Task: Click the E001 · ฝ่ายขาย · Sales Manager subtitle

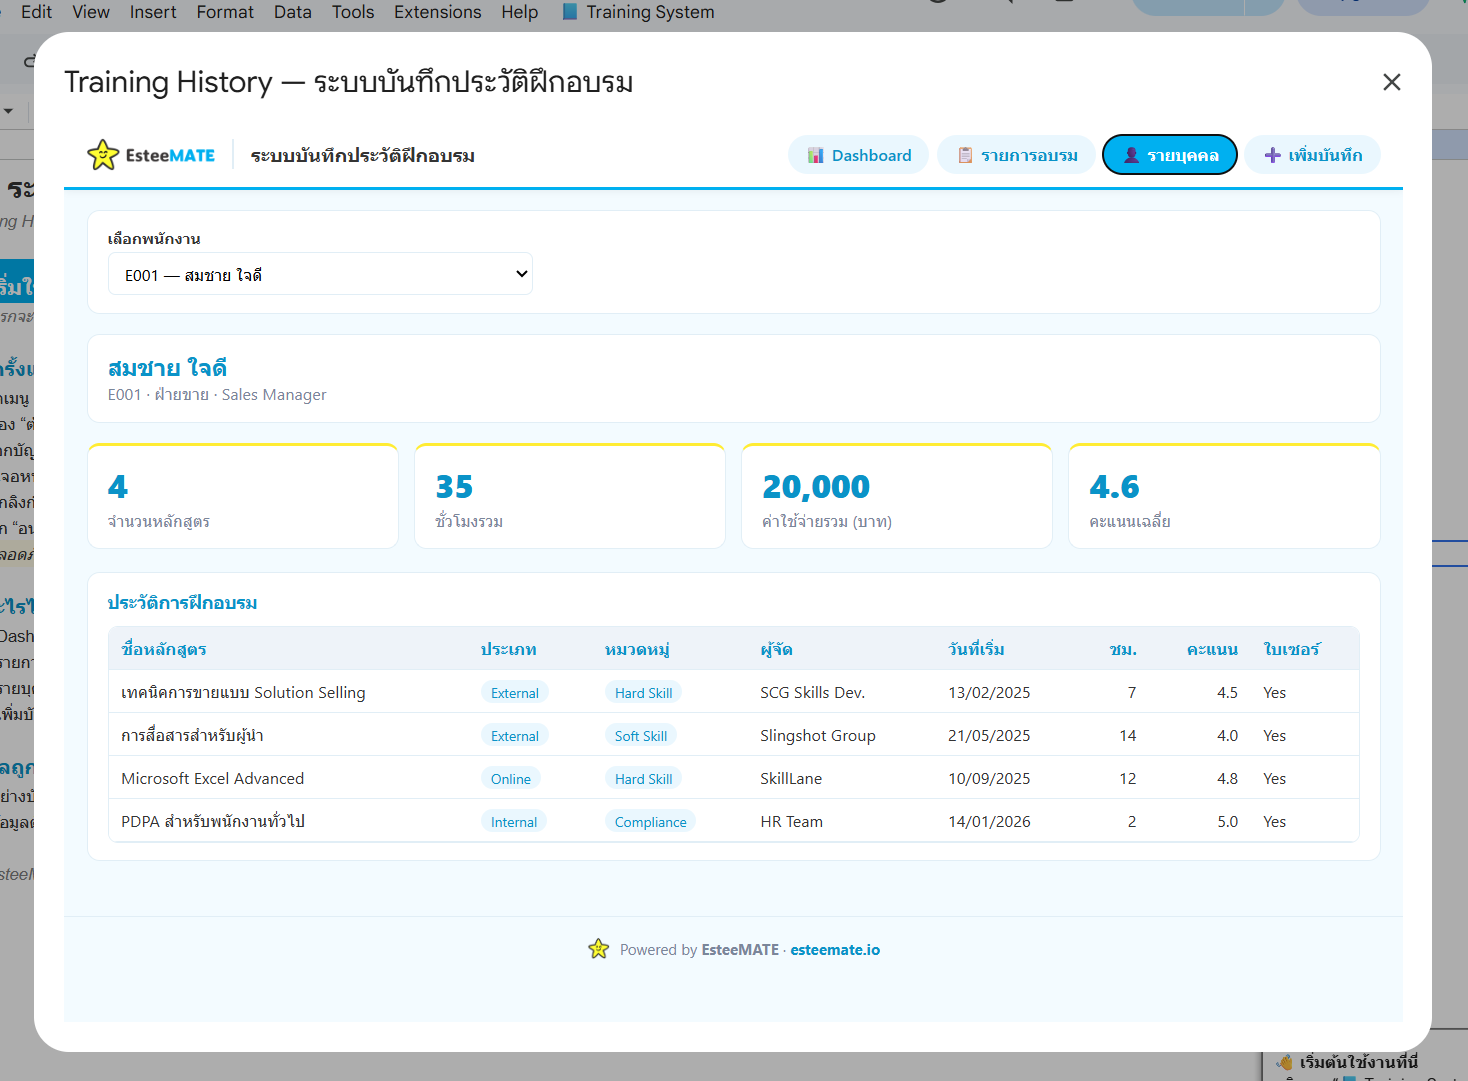Action: (217, 395)
